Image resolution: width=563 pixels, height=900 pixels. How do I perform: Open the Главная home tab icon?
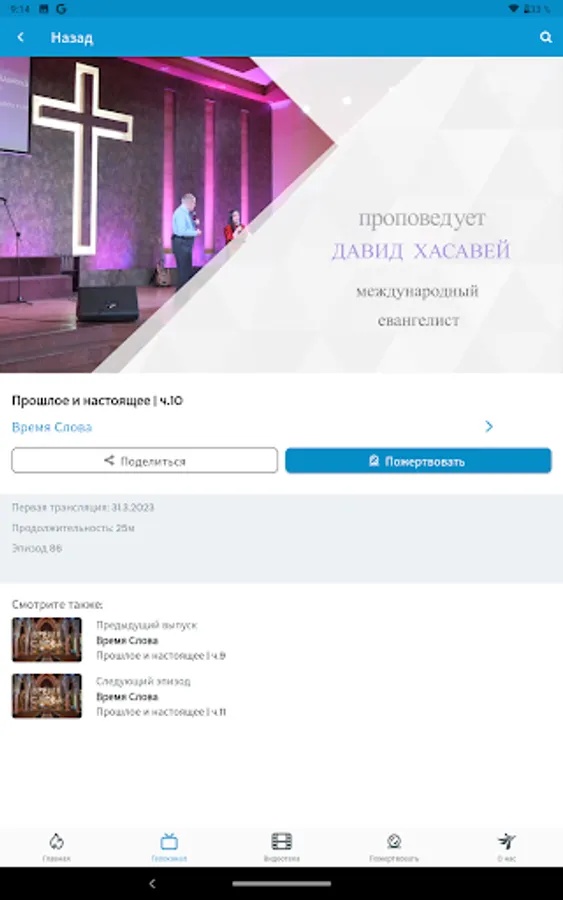click(56, 841)
